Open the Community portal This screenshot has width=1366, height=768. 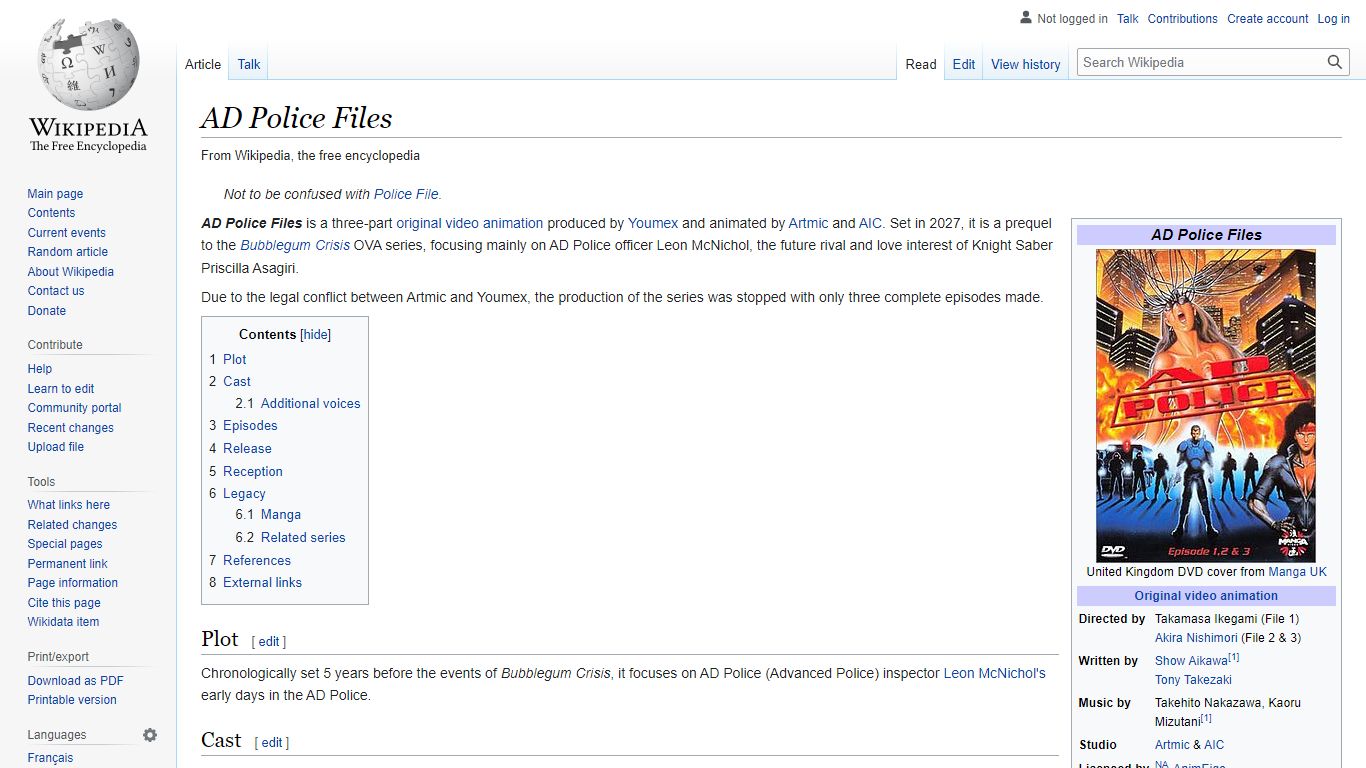[x=74, y=408]
